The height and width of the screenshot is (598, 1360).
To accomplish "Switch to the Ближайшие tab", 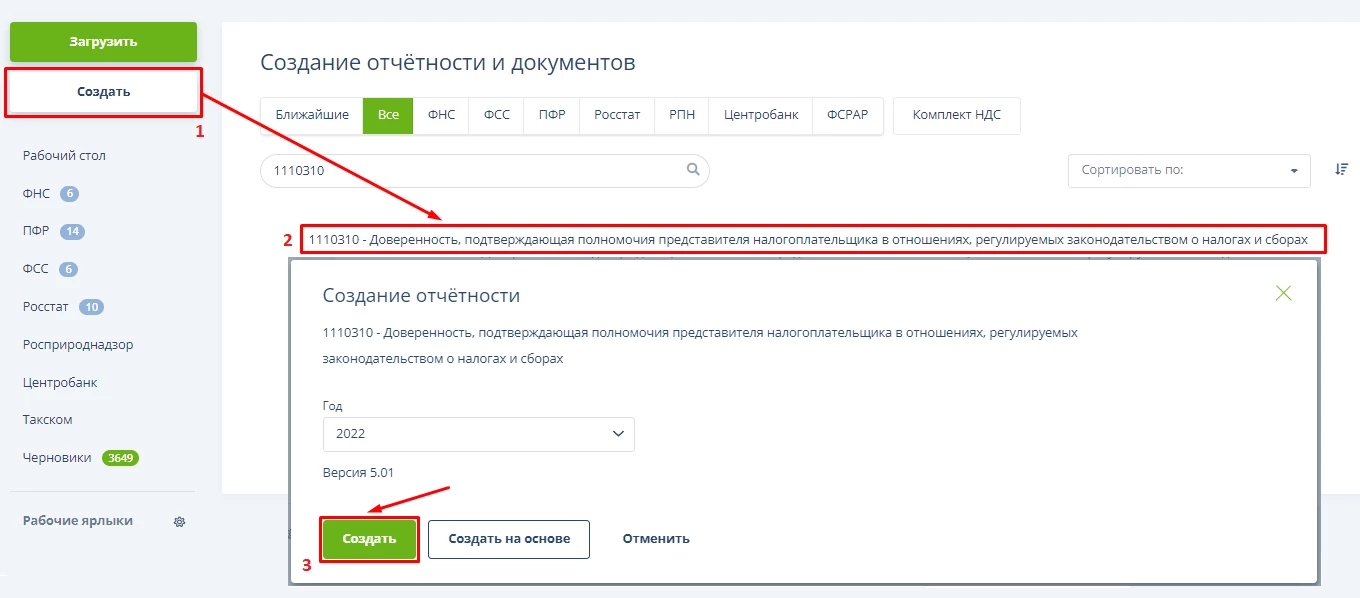I will tap(312, 115).
